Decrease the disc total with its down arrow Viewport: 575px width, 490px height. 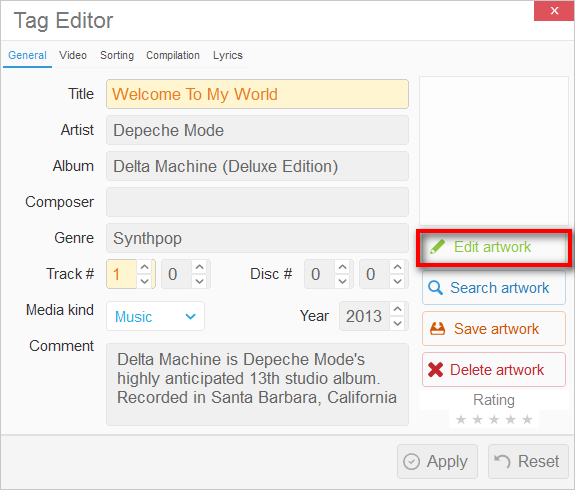pos(398,281)
